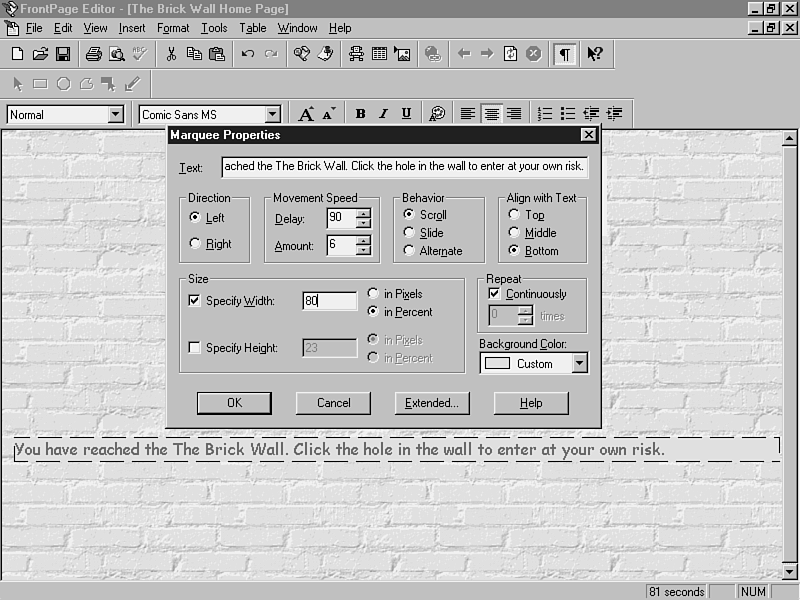The image size is (800, 600).
Task: Click the context Help pointer icon
Action: click(x=595, y=54)
